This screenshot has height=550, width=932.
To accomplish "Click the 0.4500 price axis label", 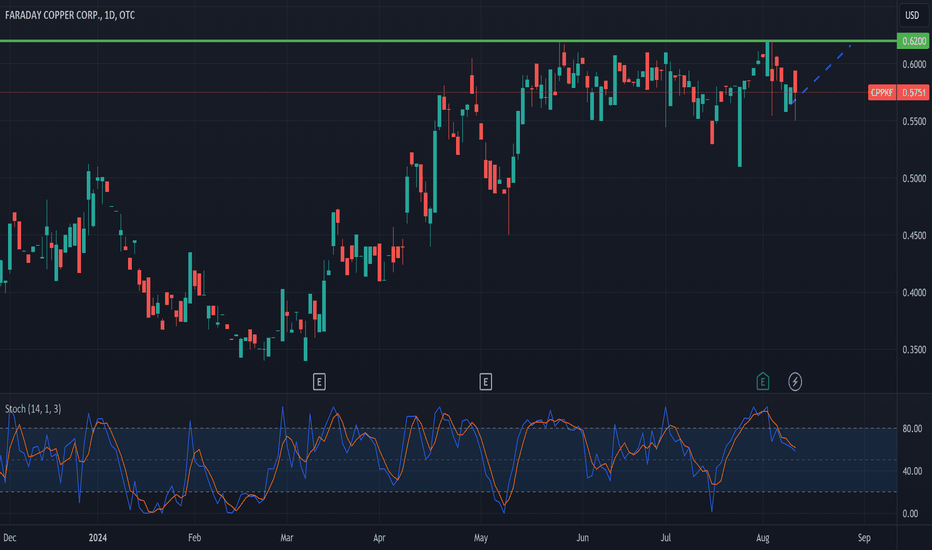I will pos(914,235).
